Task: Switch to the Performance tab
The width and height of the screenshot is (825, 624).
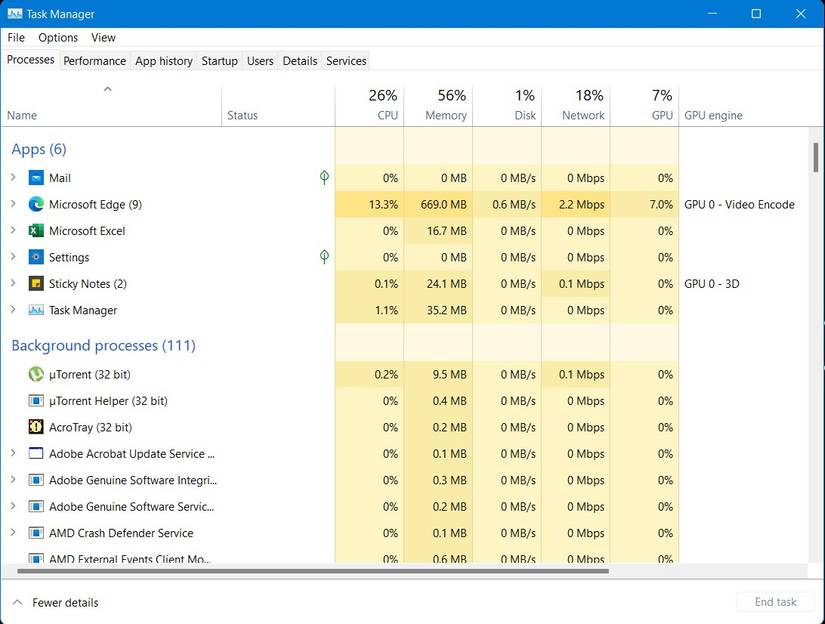Action: pyautogui.click(x=95, y=61)
